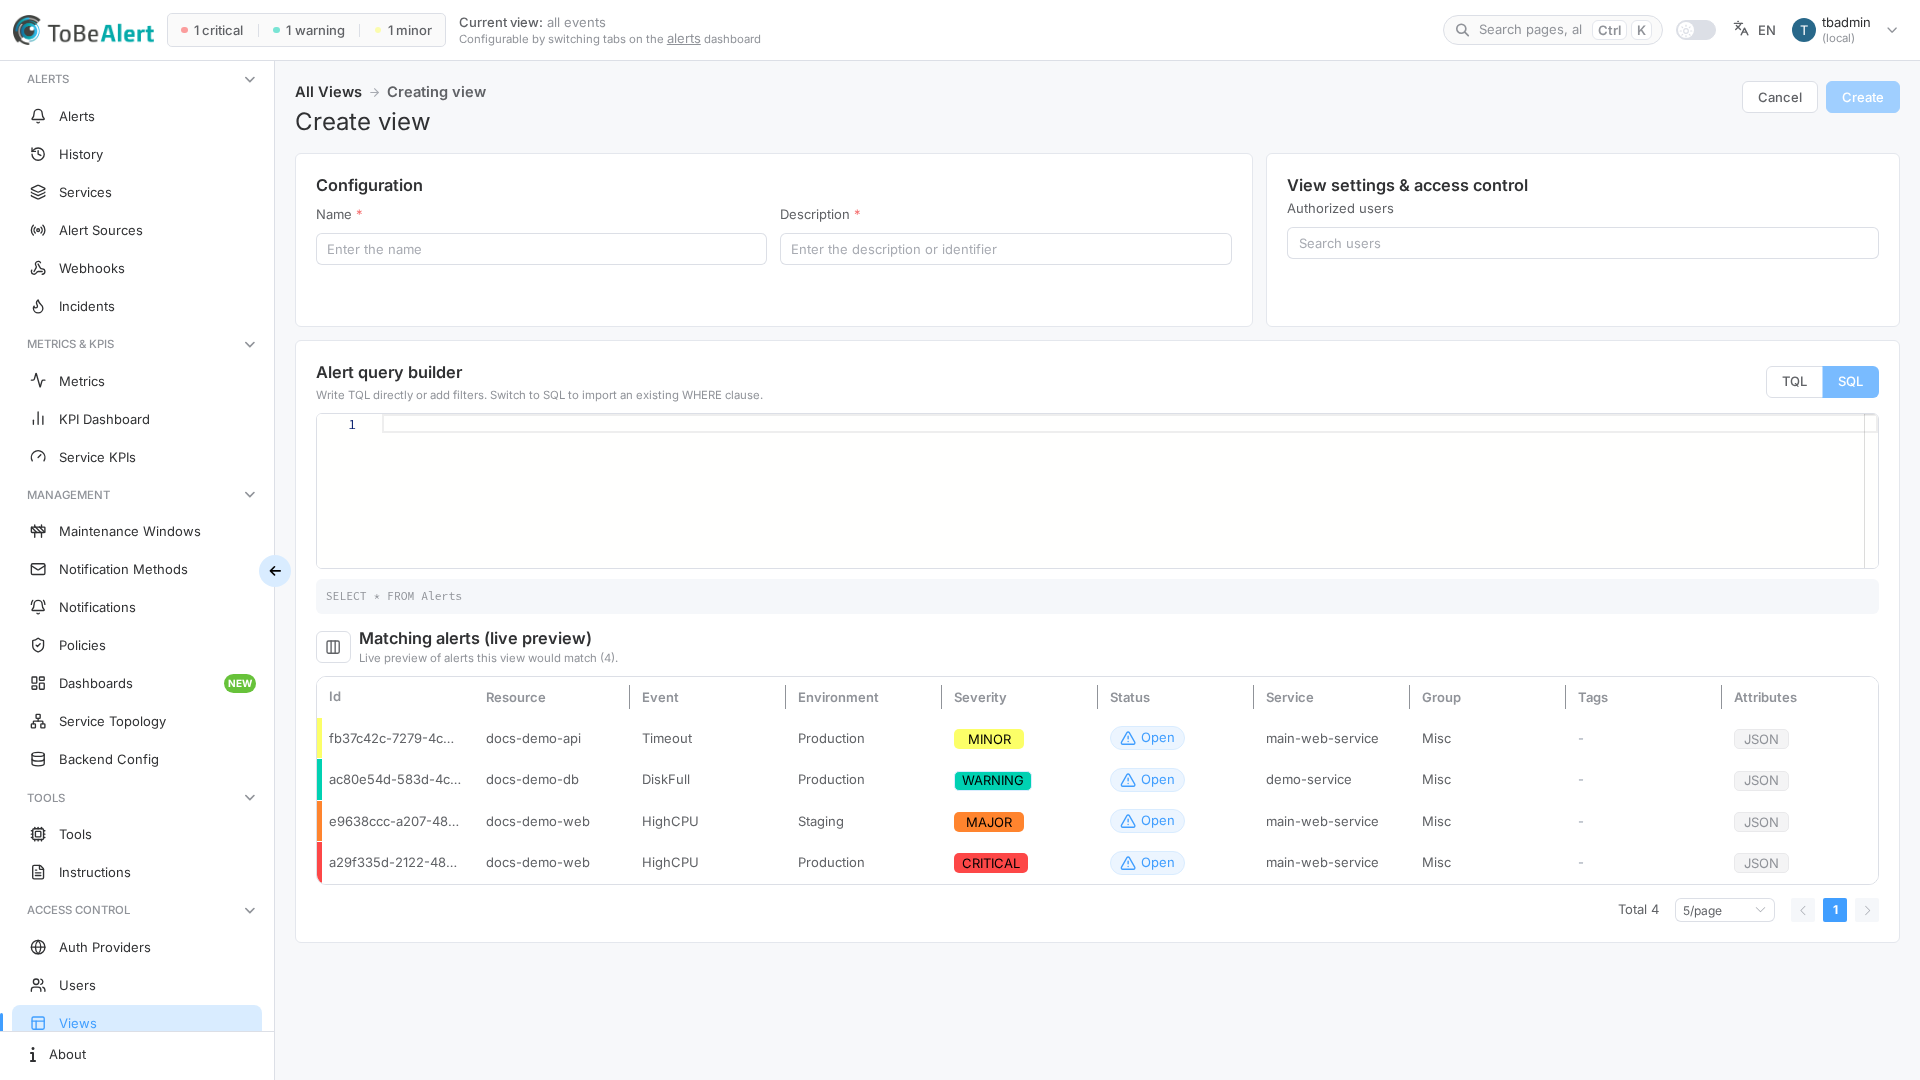The image size is (1920, 1080).
Task: Toggle the dark mode switch
Action: [x=1695, y=30]
